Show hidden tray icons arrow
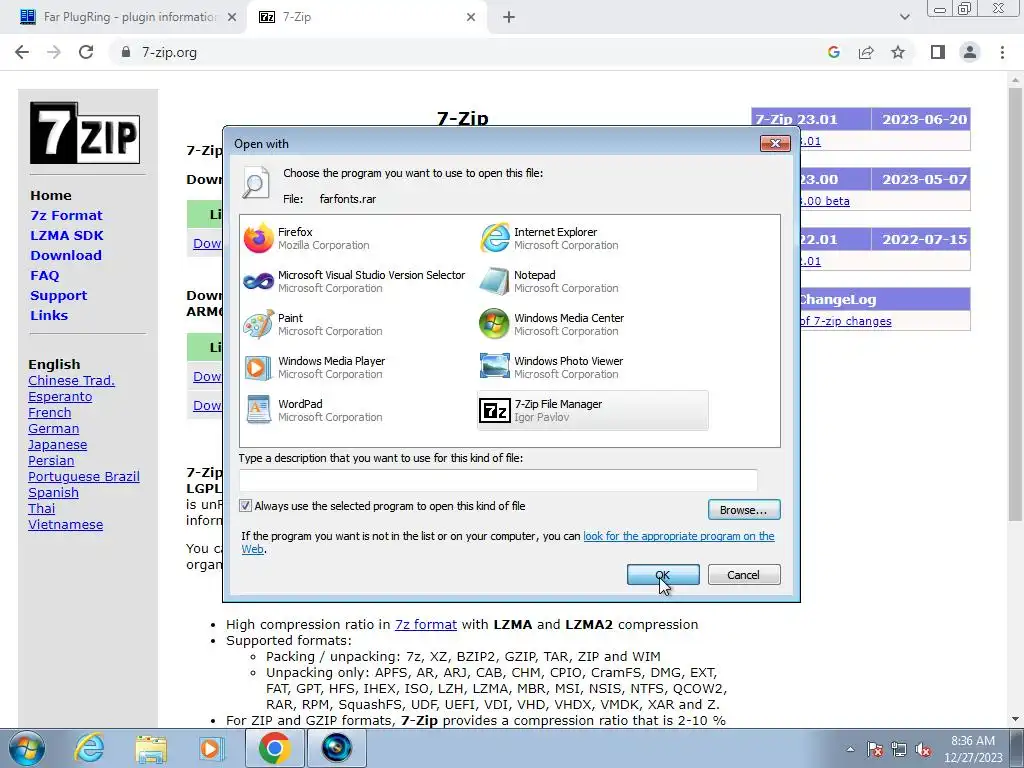The width and height of the screenshot is (1024, 768). pyautogui.click(x=850, y=750)
